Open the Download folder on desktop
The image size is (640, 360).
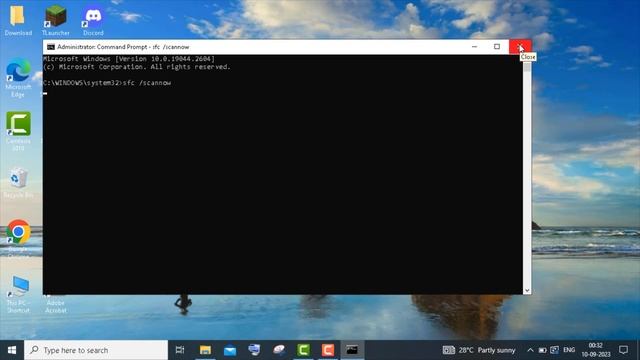18,20
